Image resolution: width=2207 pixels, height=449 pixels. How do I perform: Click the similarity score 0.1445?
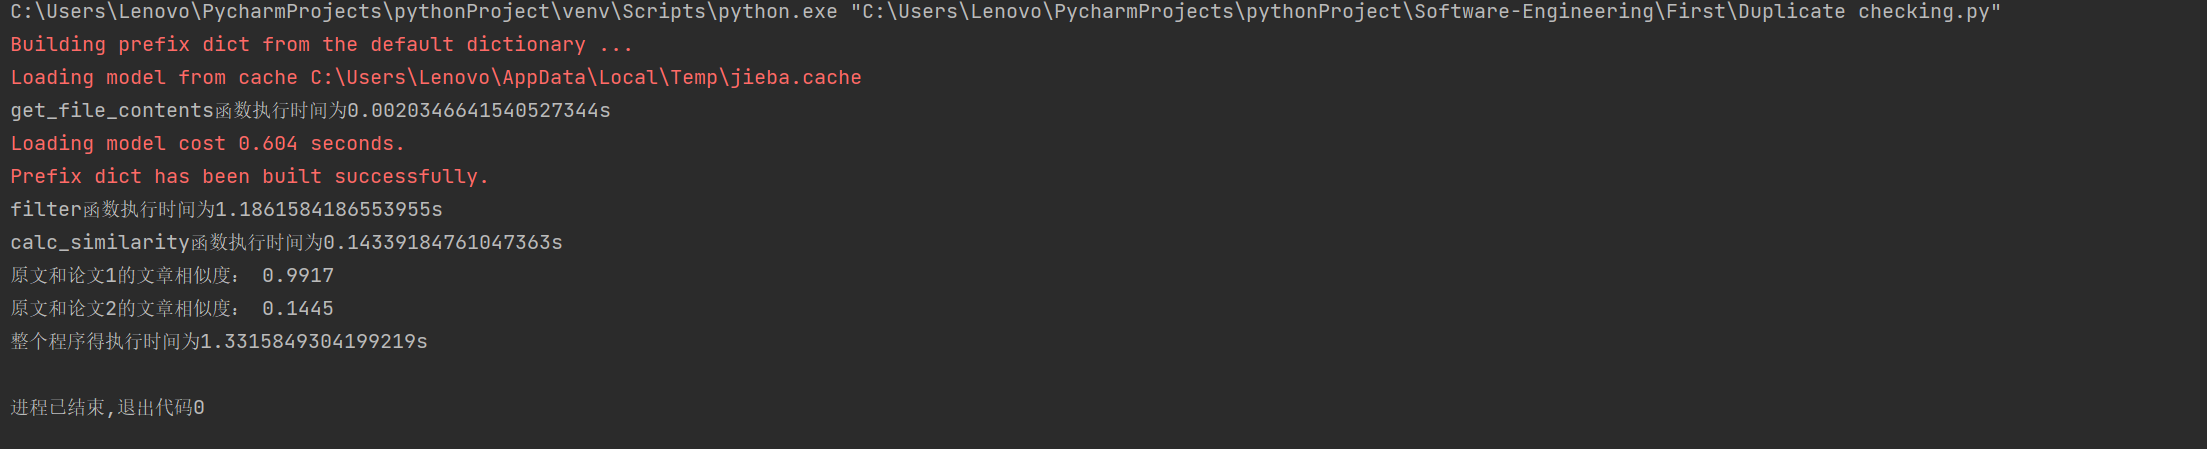click(298, 309)
